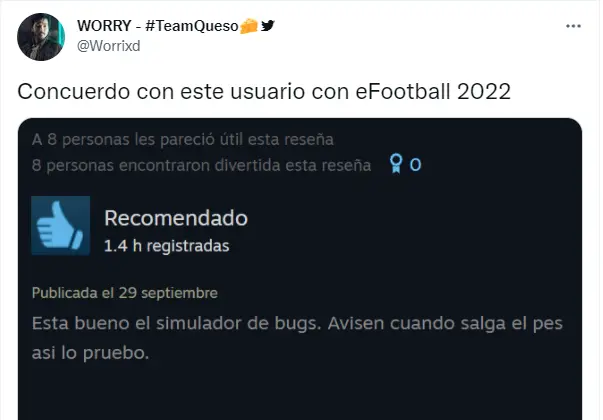Click the Recomendado heading text
The width and height of the screenshot is (603, 420).
pyautogui.click(x=176, y=218)
